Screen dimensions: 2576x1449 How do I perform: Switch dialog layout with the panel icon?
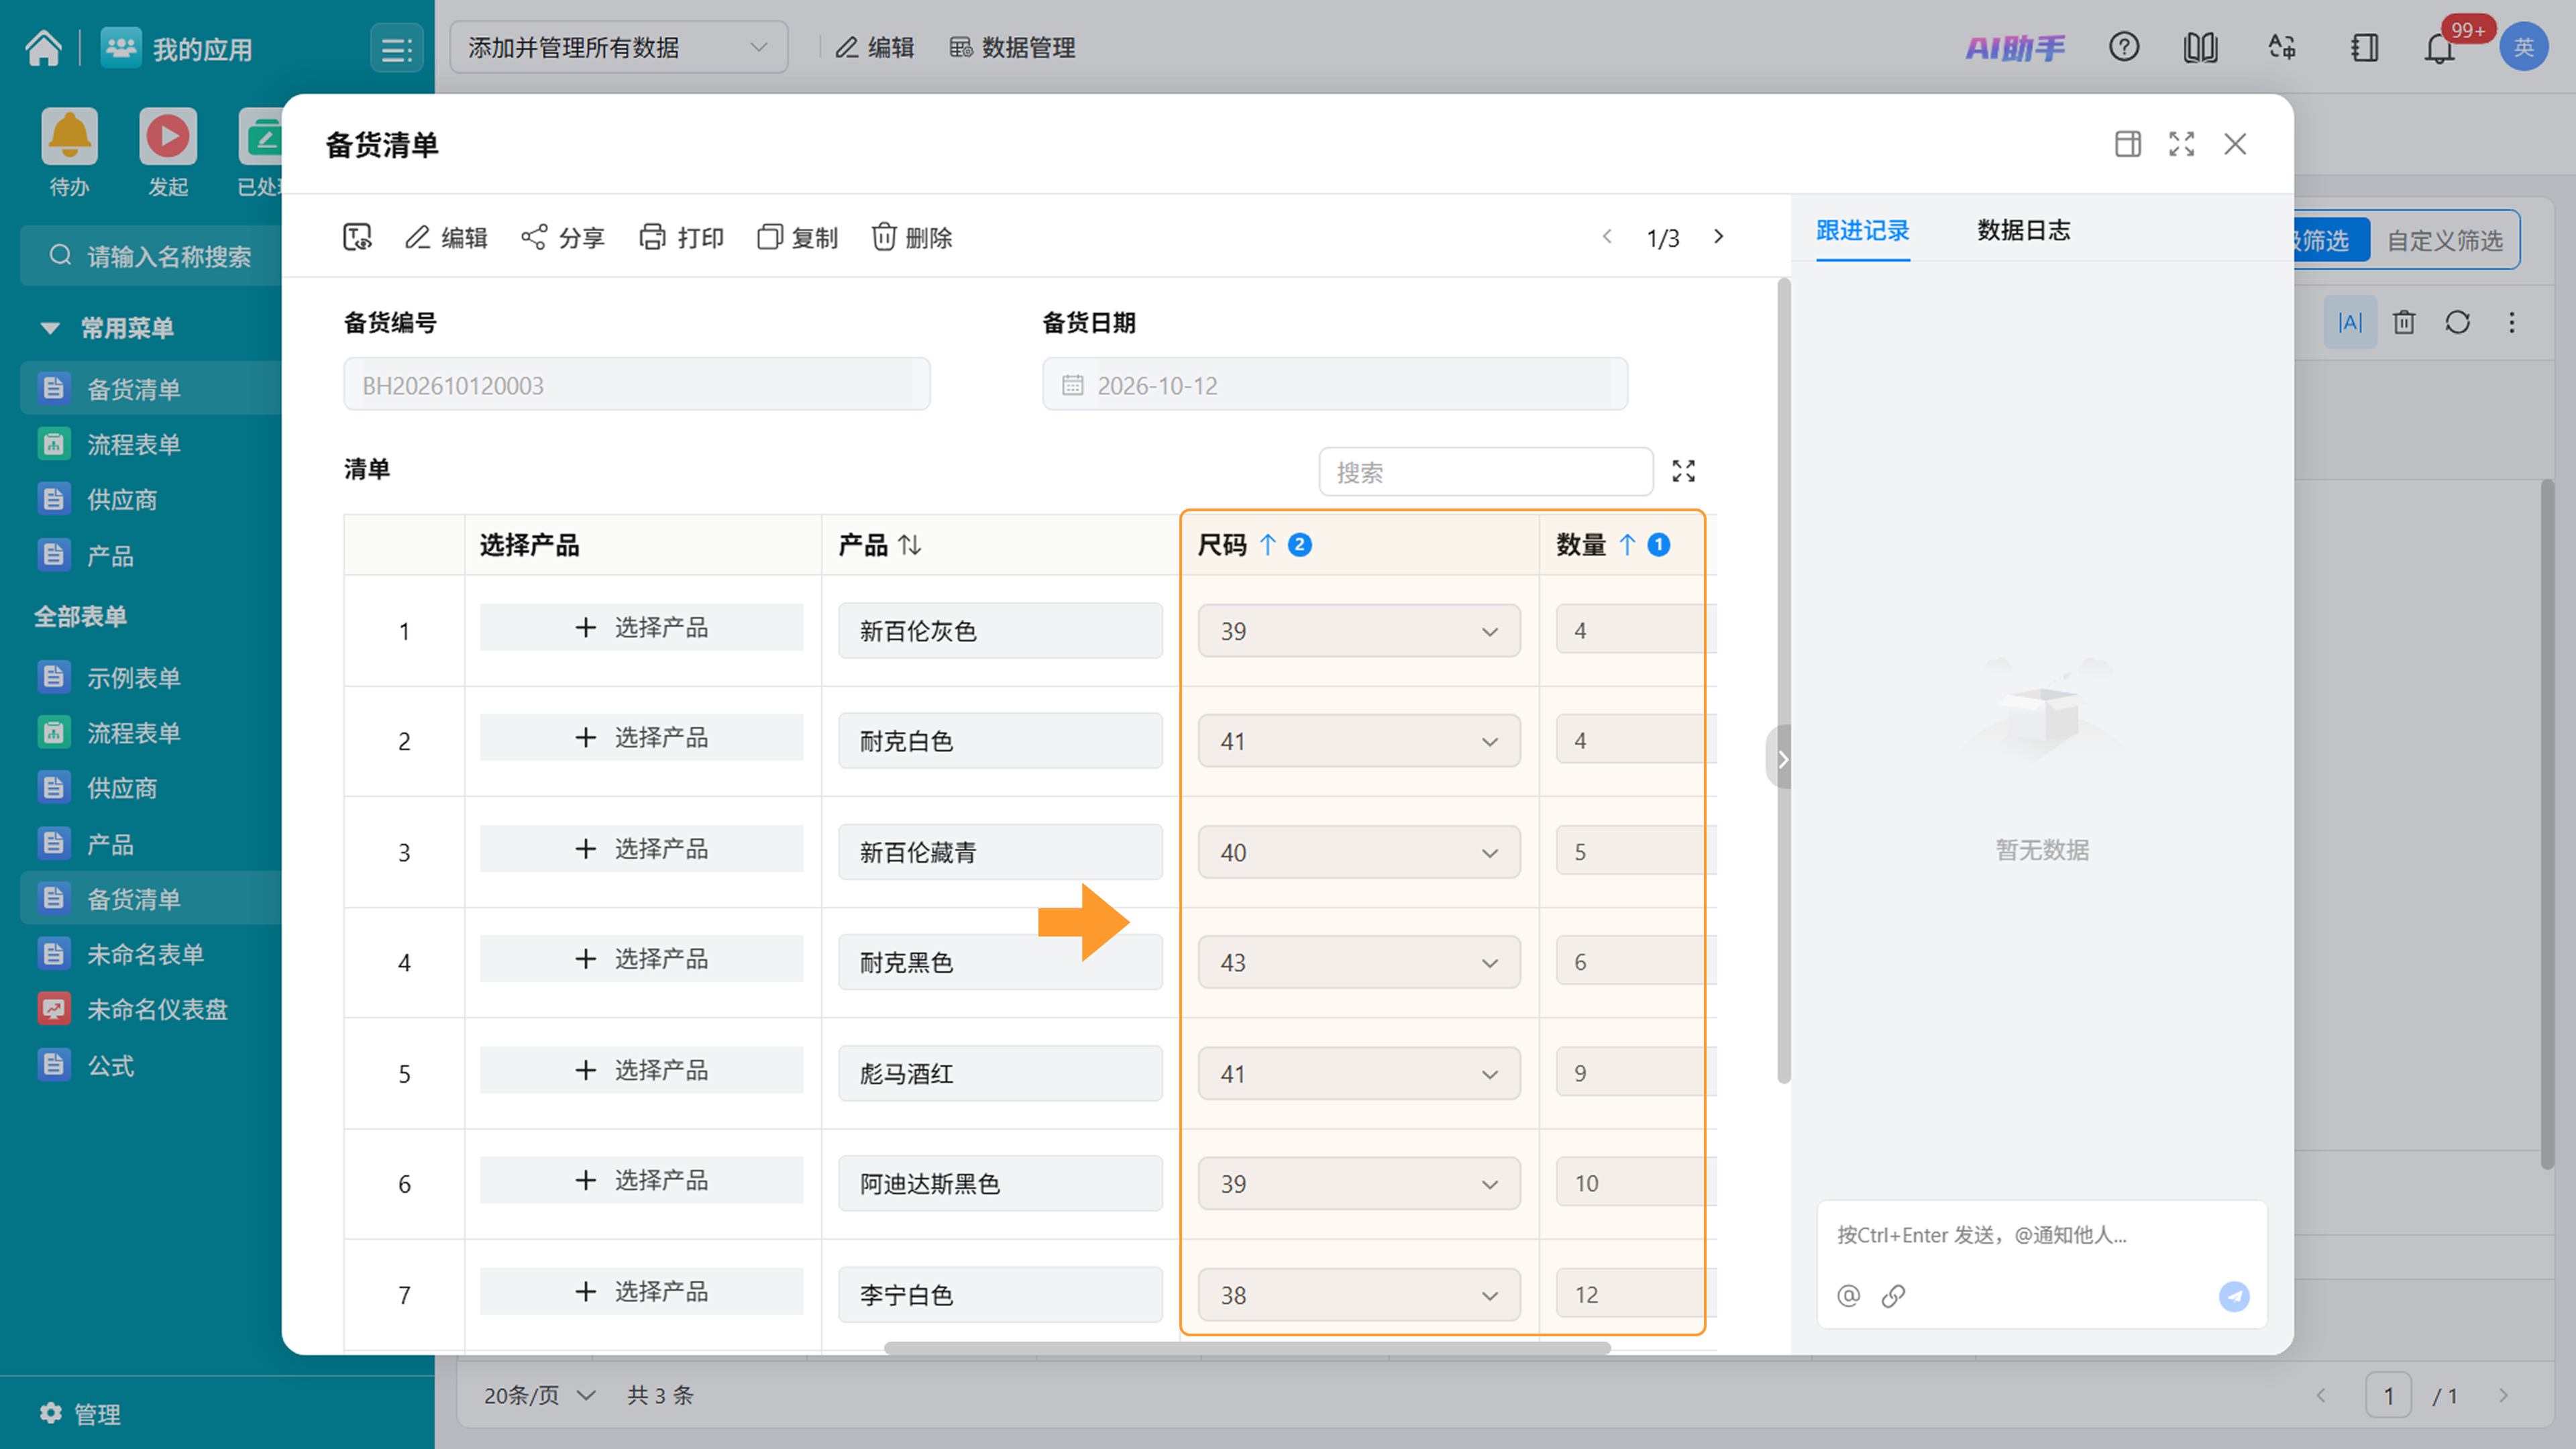click(x=2128, y=144)
